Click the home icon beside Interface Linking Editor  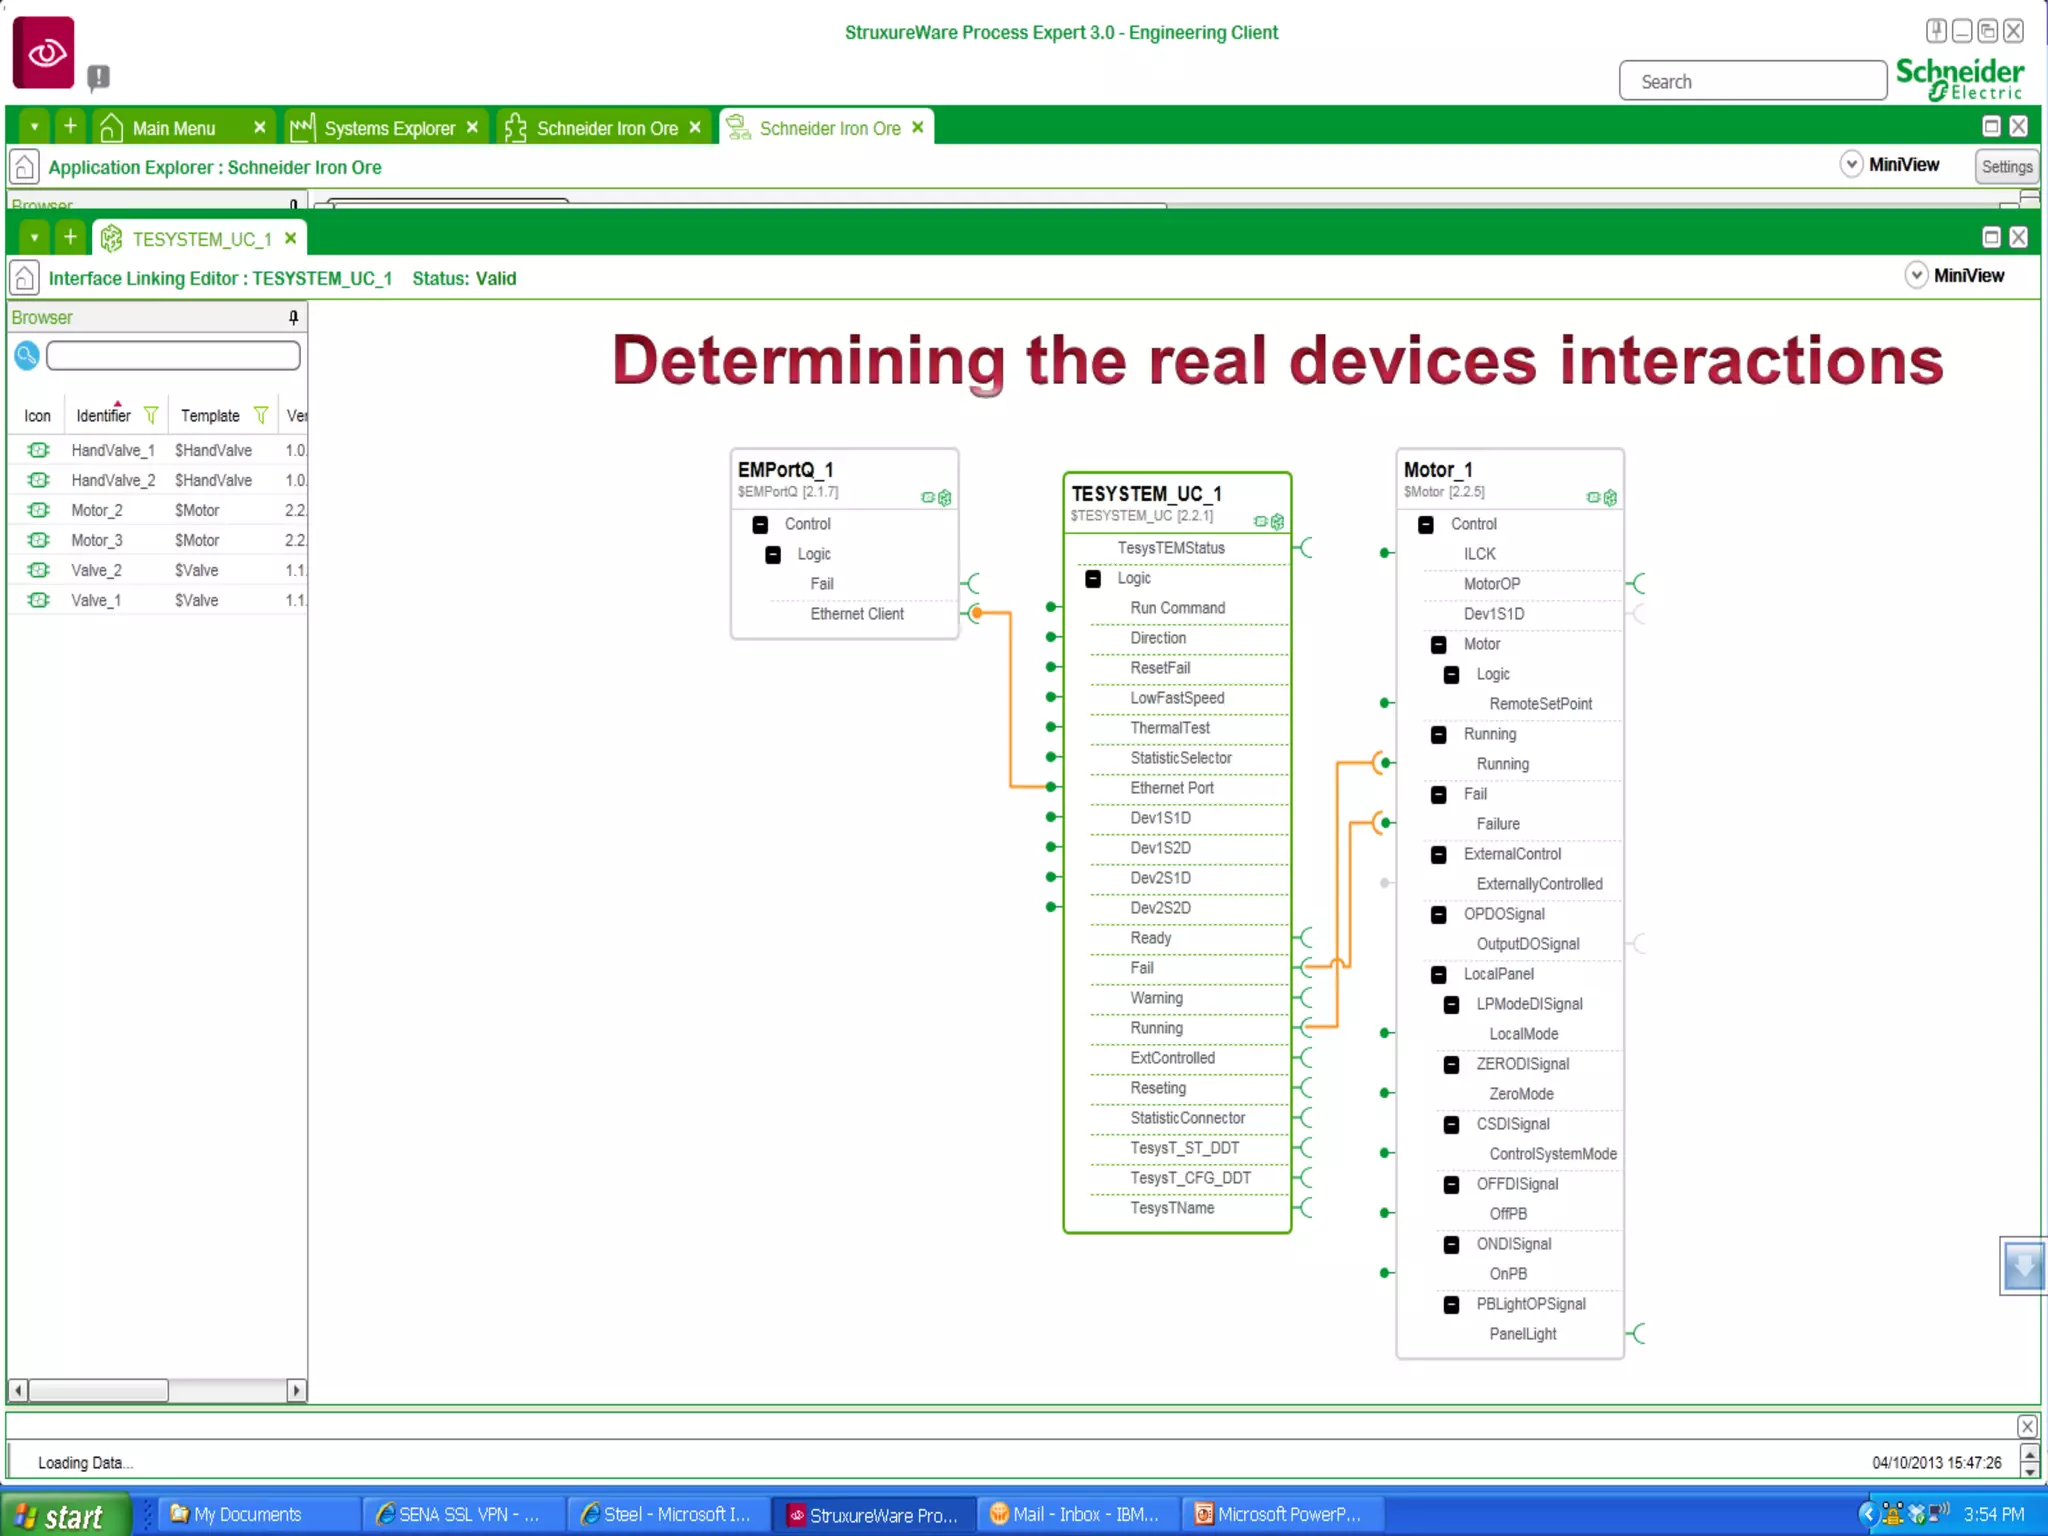coord(25,278)
